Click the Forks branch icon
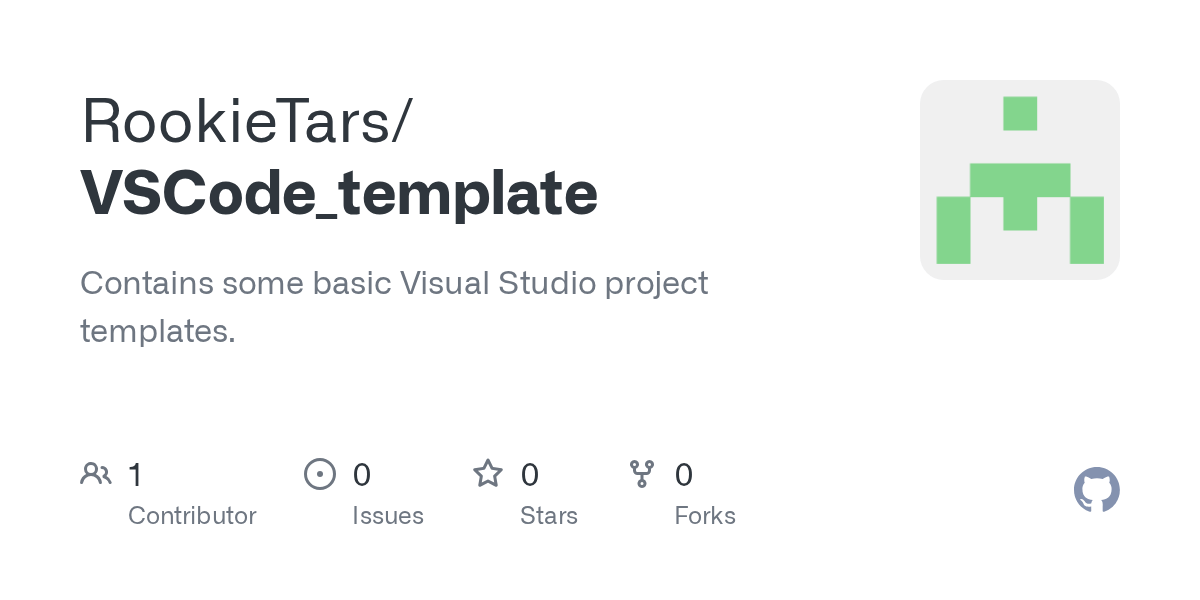The image size is (1200, 600). [x=642, y=474]
